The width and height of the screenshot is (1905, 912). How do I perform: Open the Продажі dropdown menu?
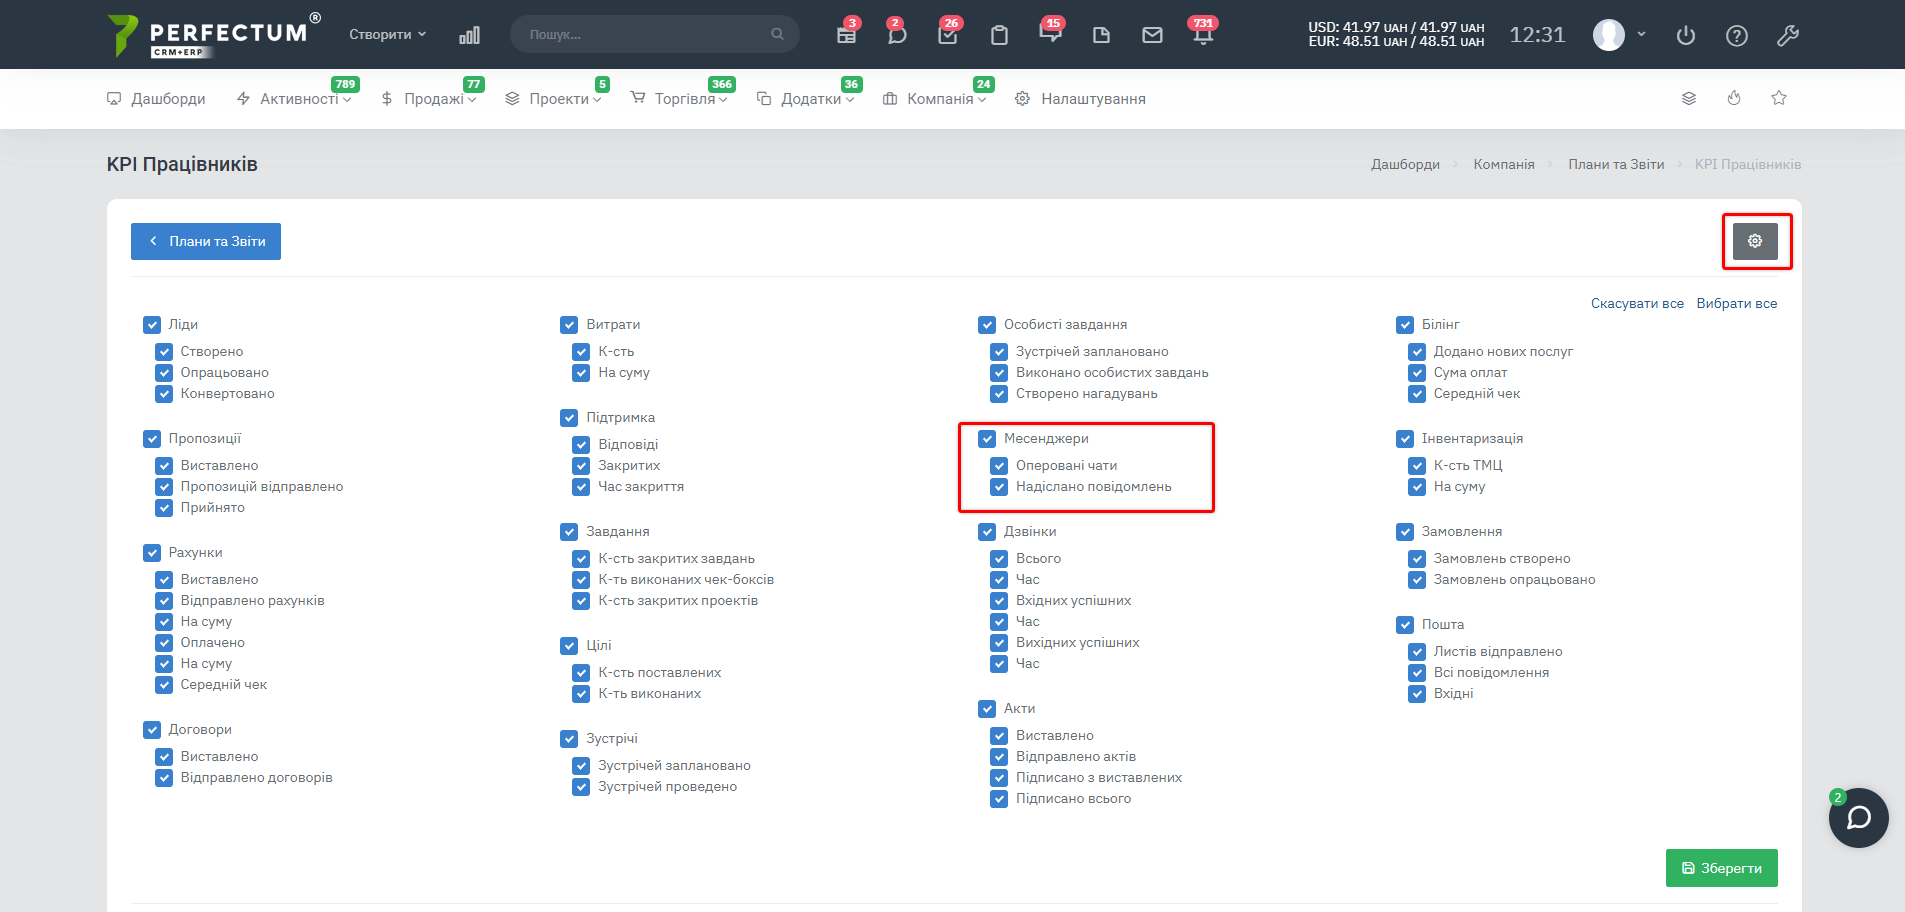(x=432, y=99)
